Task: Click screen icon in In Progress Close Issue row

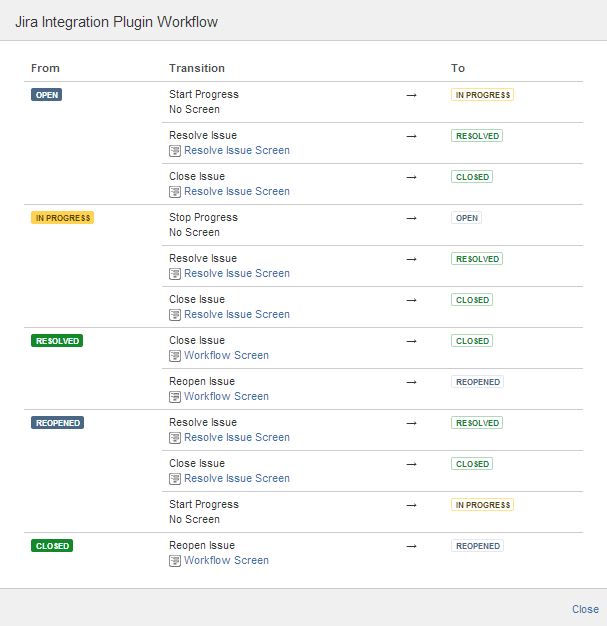Action: 175,315
